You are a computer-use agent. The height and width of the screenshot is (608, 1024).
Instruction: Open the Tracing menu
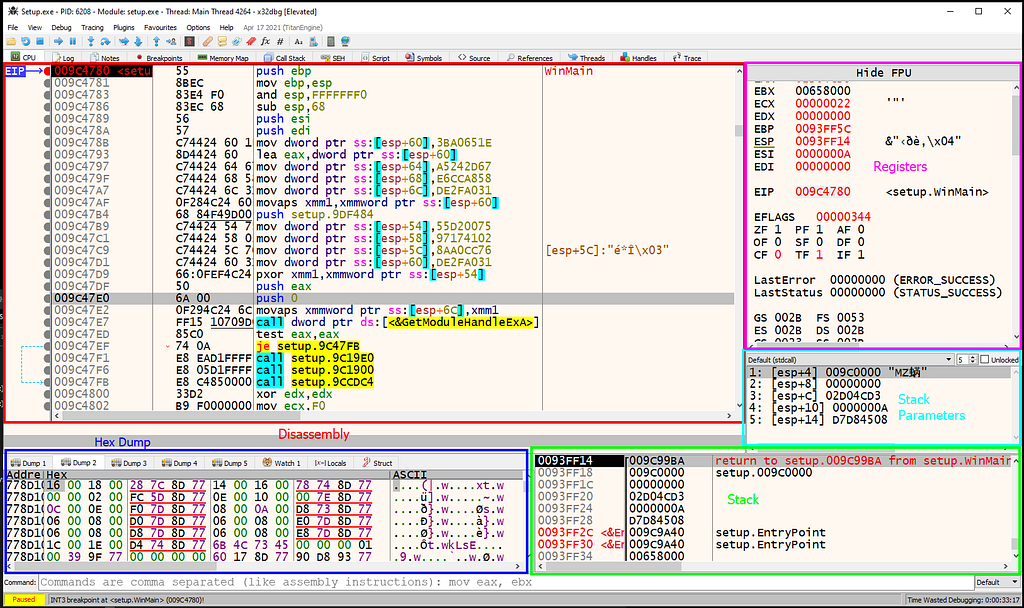(x=92, y=27)
